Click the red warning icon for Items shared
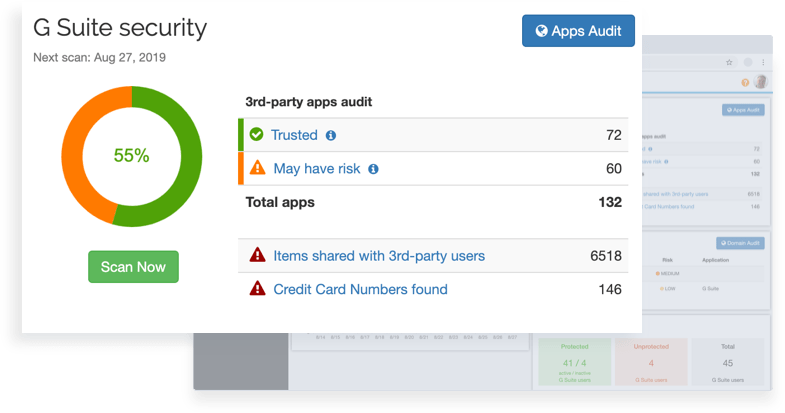The width and height of the screenshot is (785, 413). (x=257, y=255)
